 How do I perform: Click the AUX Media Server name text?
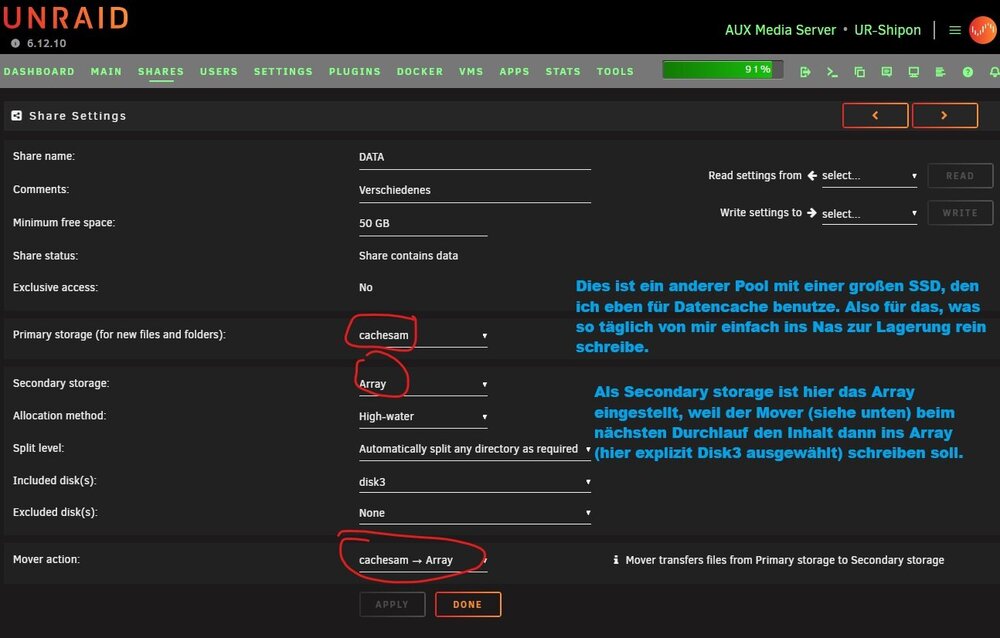pos(780,30)
